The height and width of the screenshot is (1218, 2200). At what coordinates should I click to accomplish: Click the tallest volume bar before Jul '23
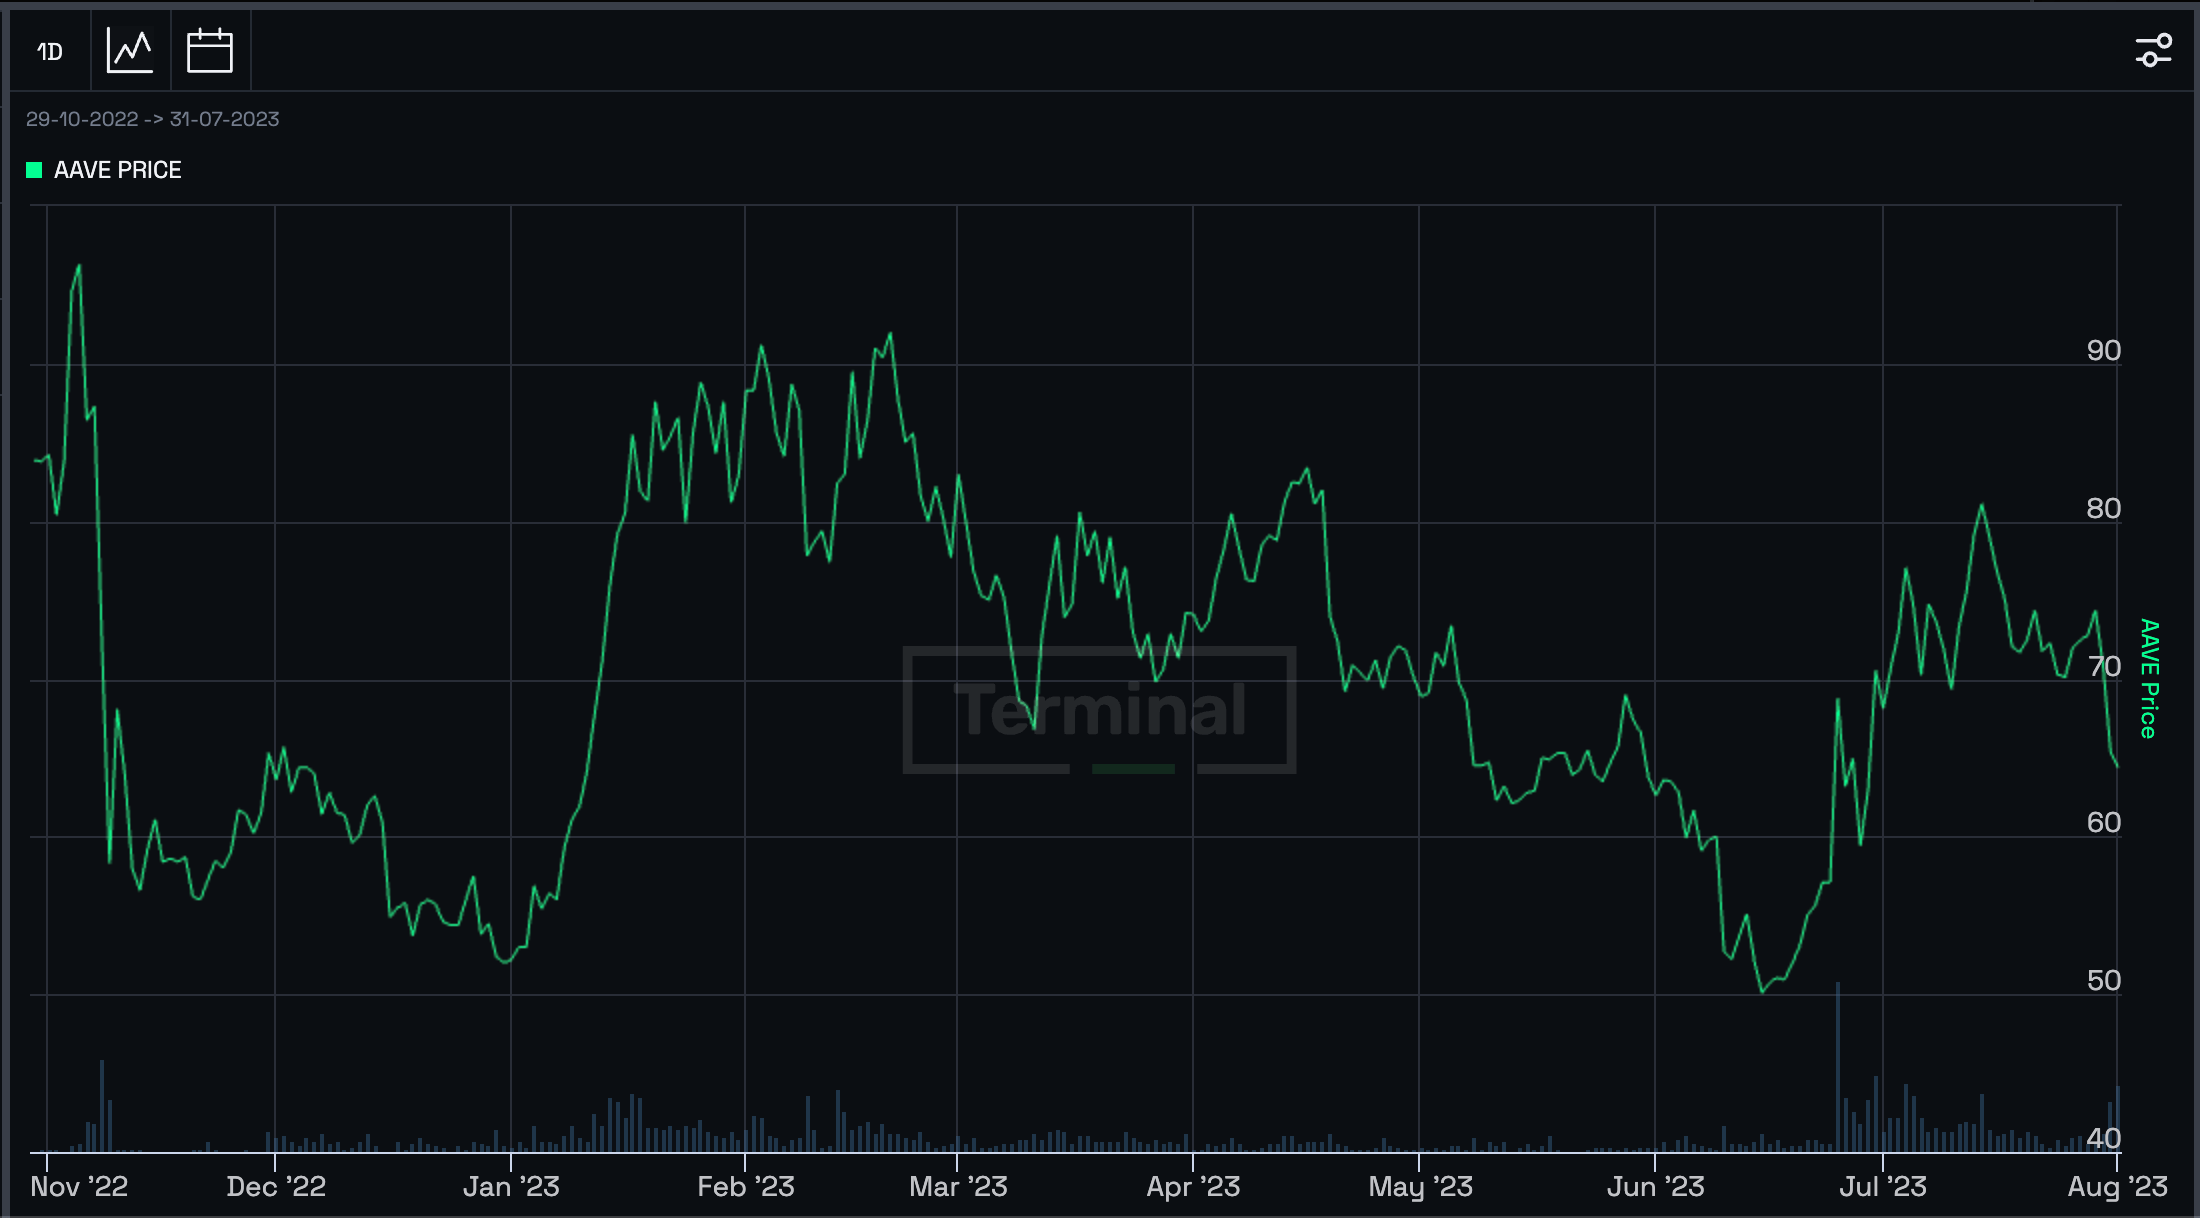tap(1838, 1067)
